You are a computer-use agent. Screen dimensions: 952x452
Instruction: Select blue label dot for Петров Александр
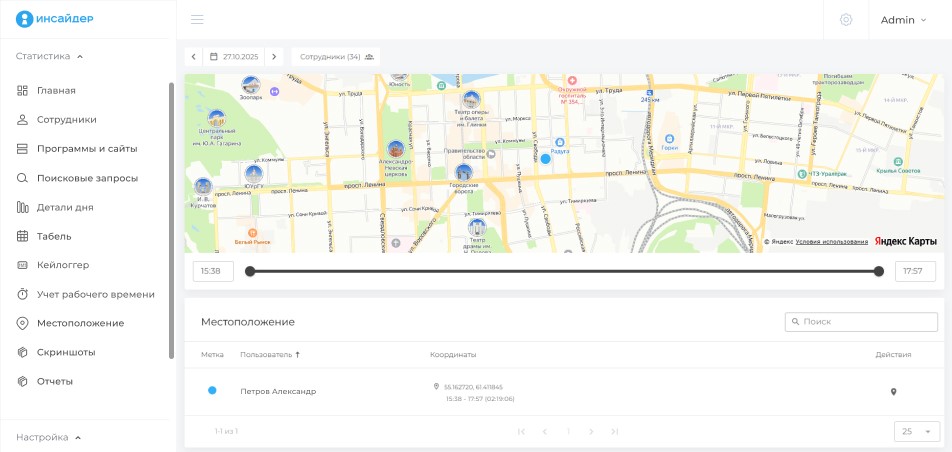pos(212,391)
